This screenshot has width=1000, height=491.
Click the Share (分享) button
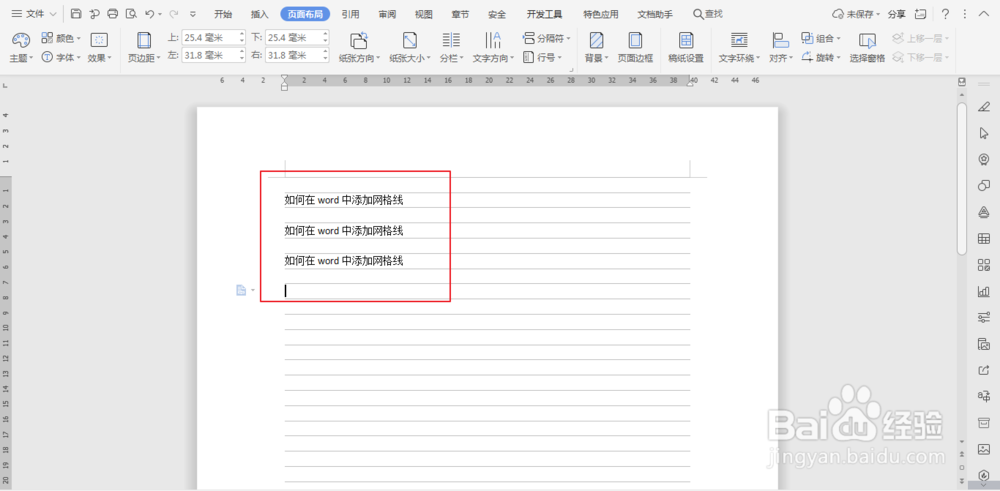[x=897, y=14]
